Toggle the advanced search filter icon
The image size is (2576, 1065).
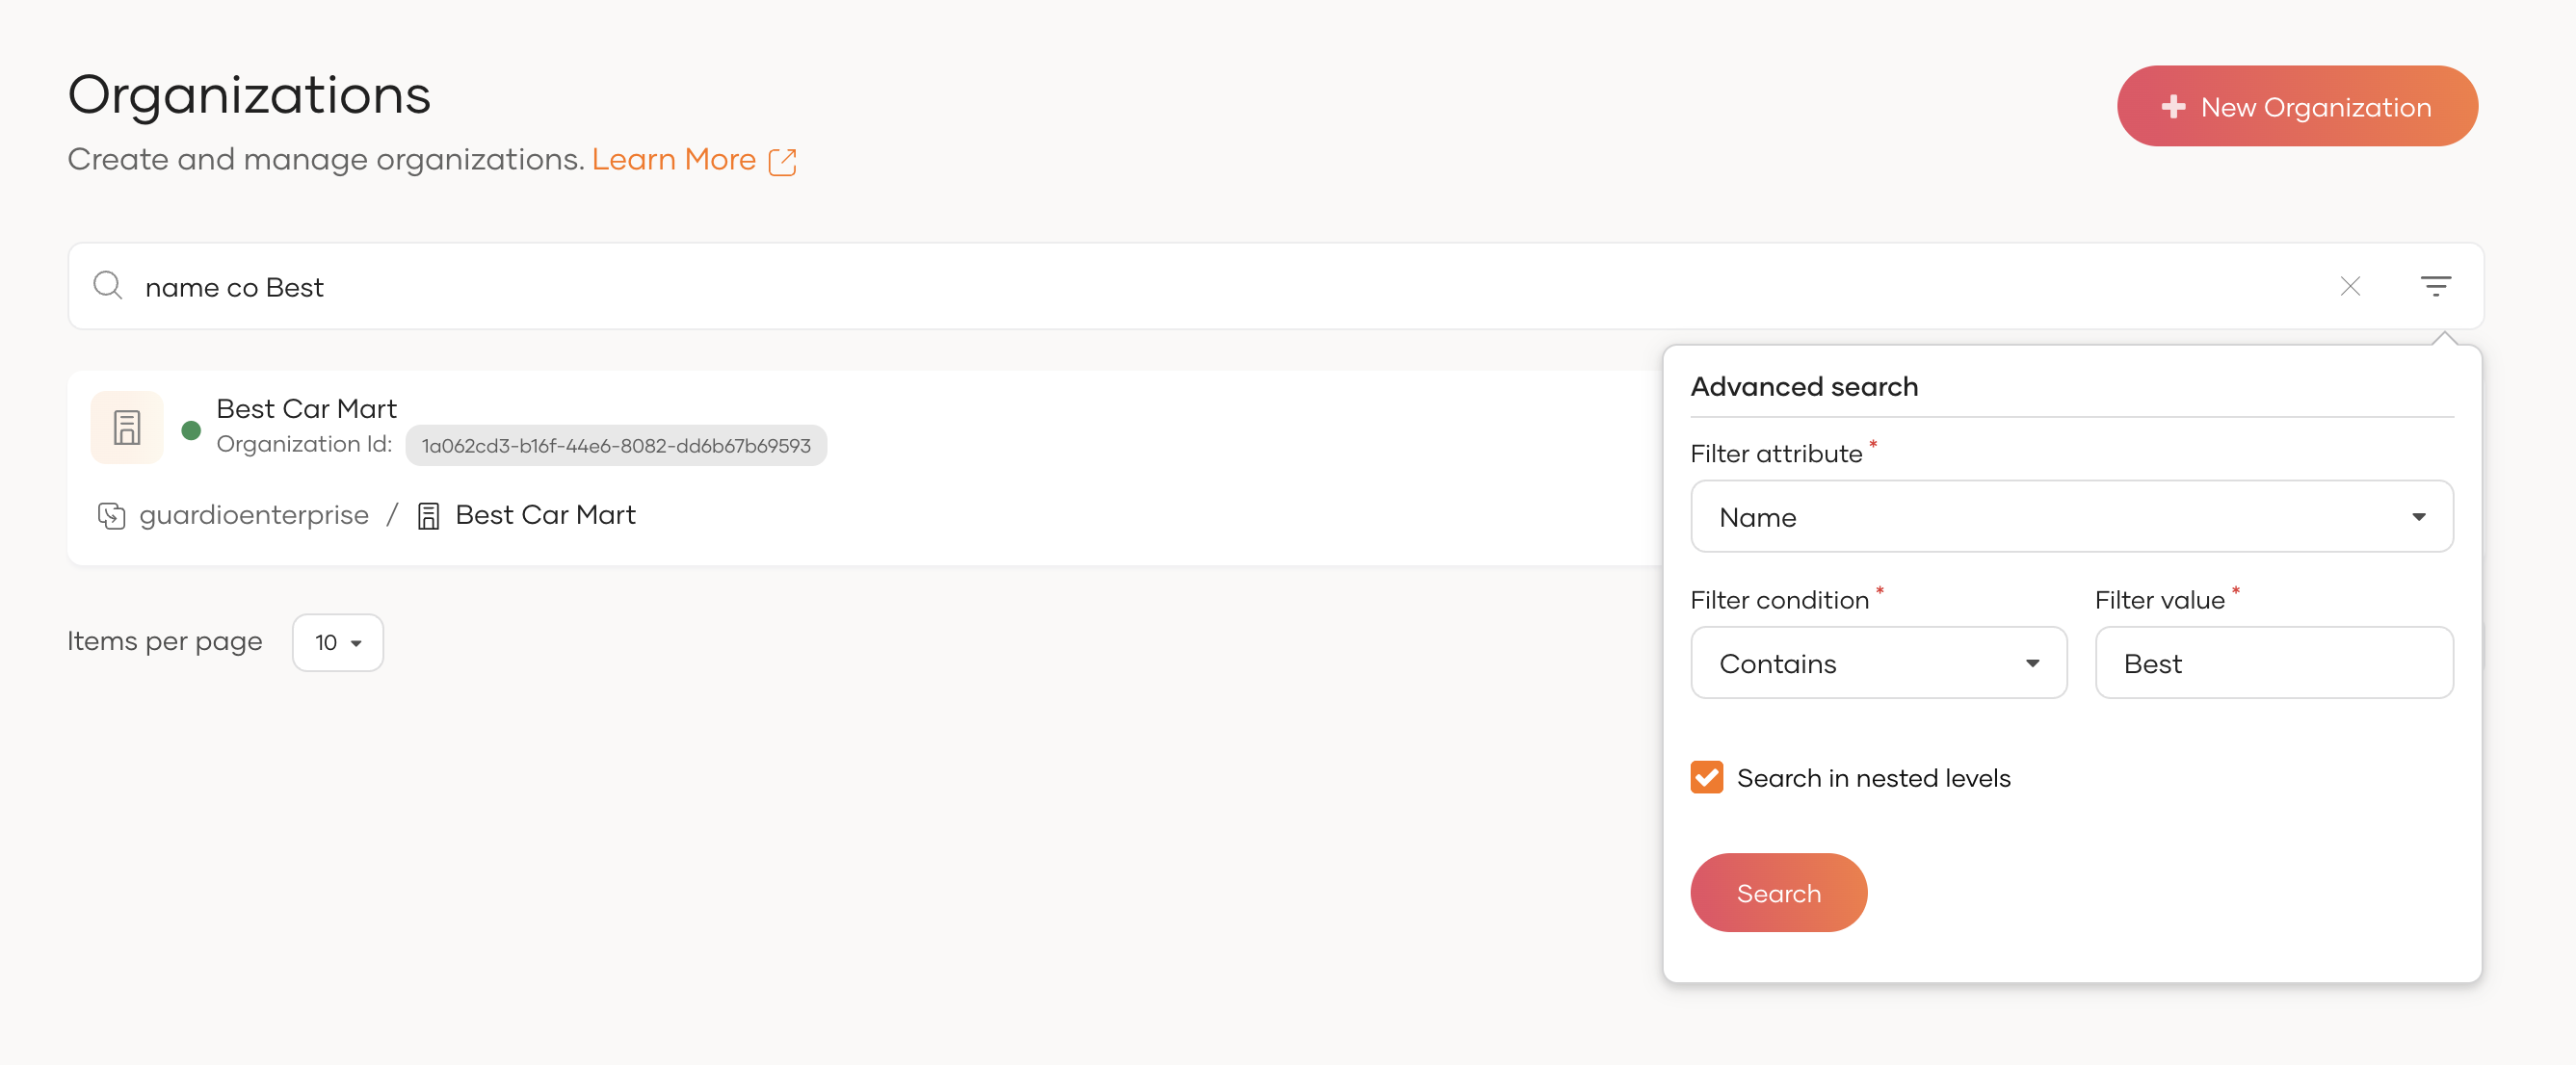point(2435,287)
